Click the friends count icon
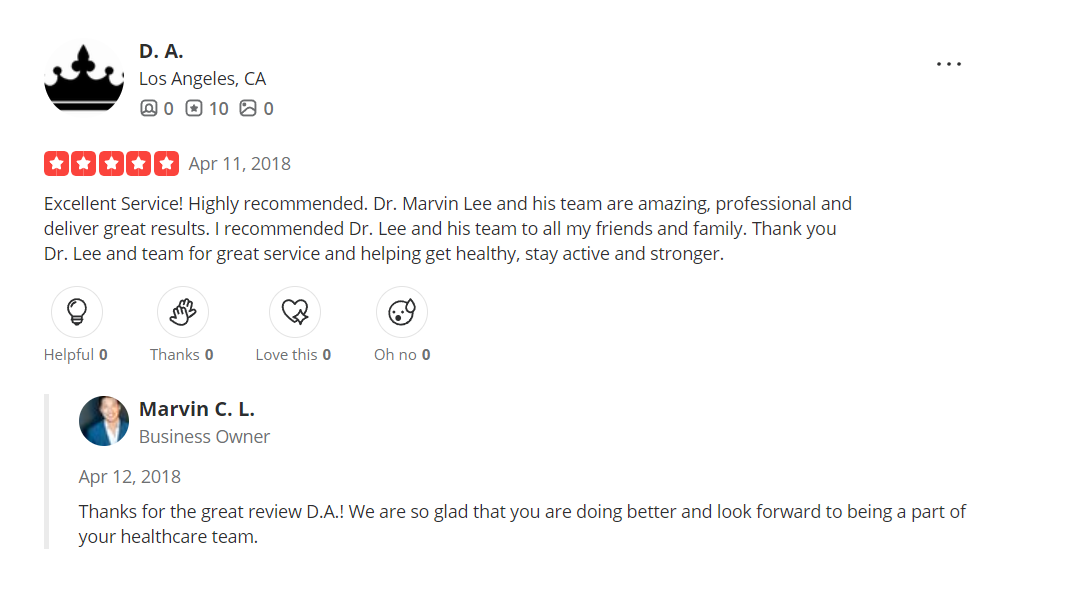Screen dimensions: 1073x593 [149, 108]
